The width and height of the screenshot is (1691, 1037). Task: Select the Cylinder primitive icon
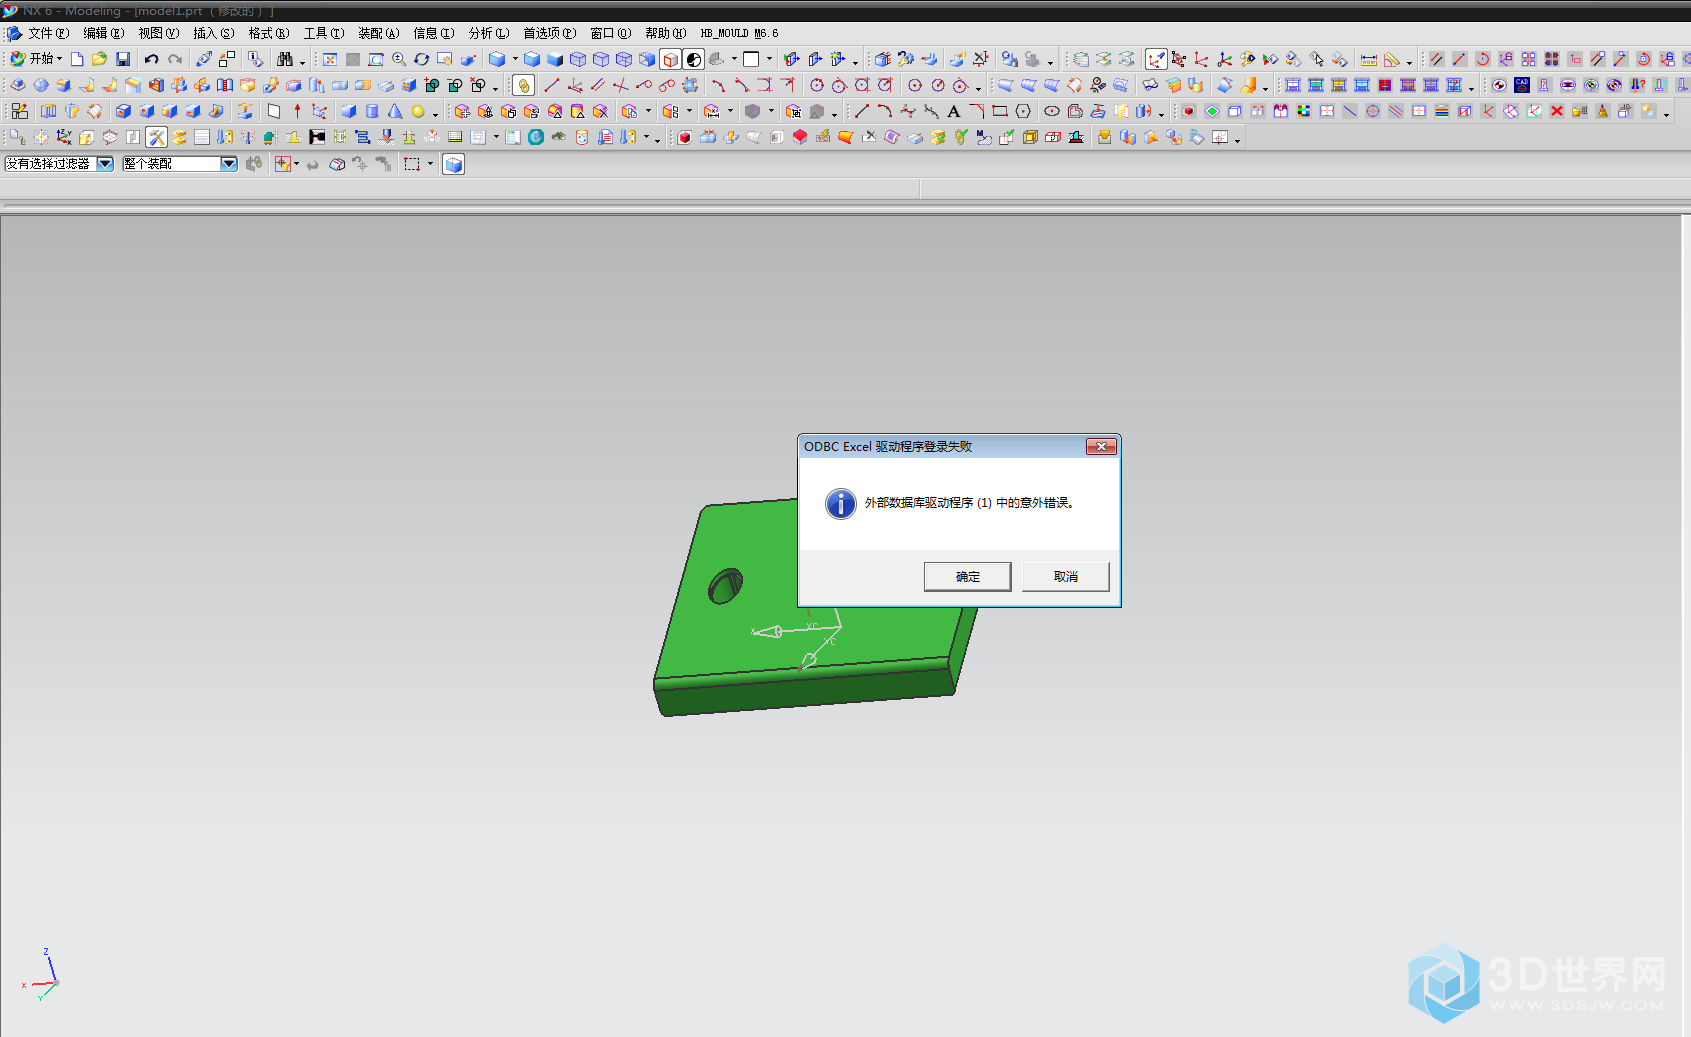tap(372, 111)
